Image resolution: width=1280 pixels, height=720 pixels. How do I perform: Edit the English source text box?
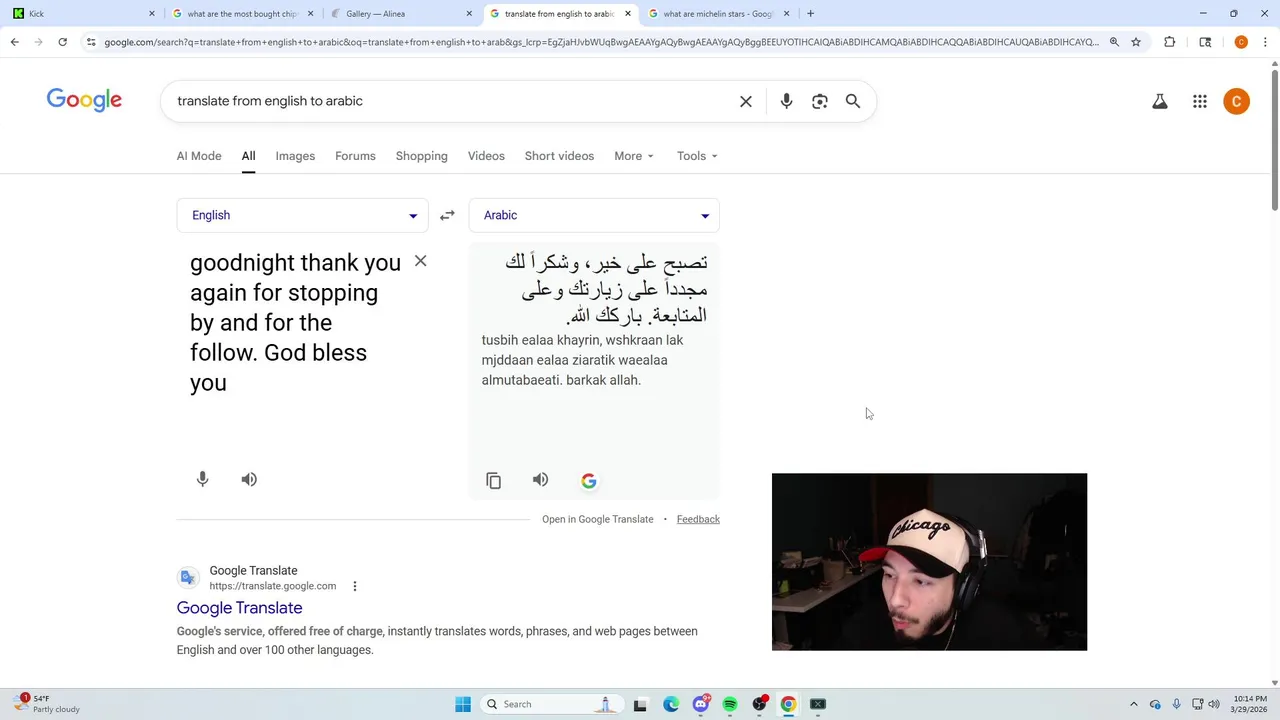coord(295,322)
